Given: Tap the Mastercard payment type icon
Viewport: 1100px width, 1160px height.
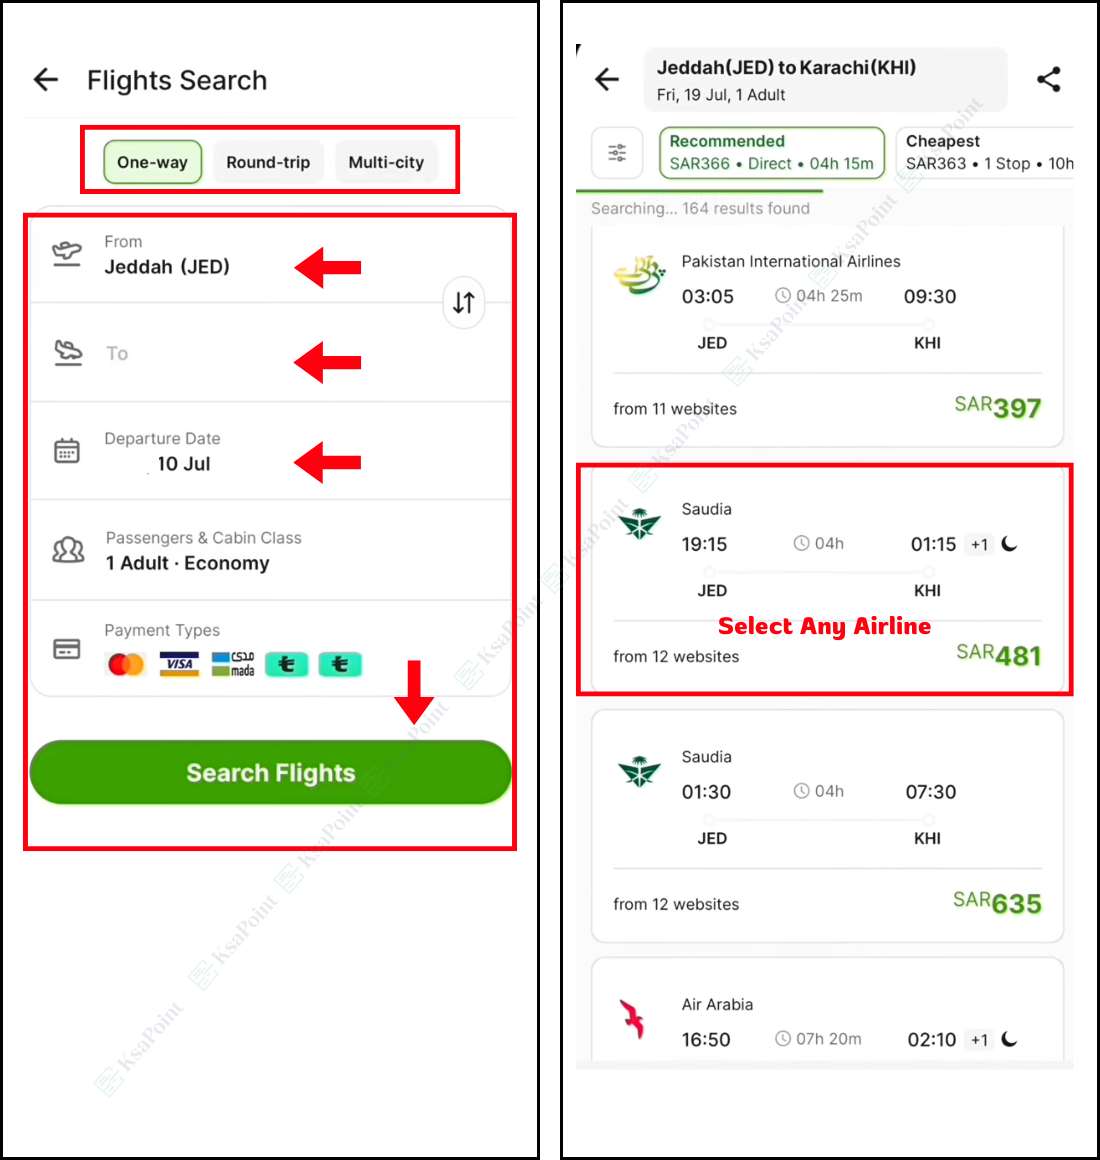Looking at the screenshot, I should click(124, 663).
